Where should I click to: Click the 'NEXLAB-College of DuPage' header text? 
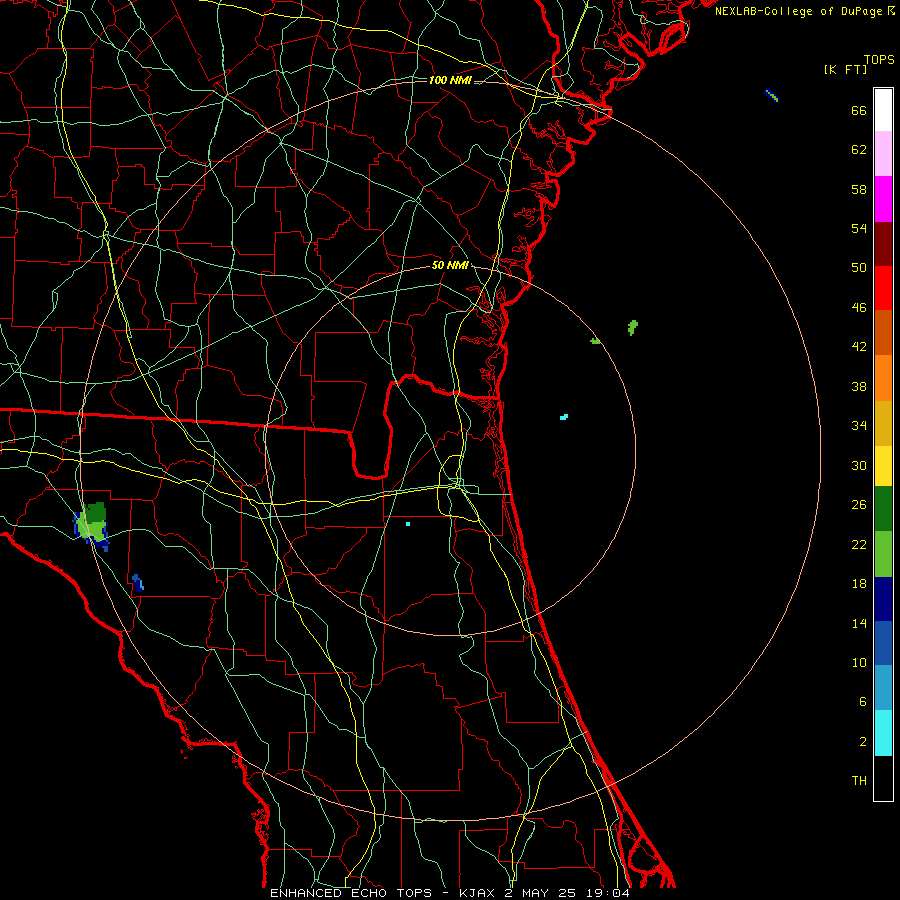[x=798, y=11]
